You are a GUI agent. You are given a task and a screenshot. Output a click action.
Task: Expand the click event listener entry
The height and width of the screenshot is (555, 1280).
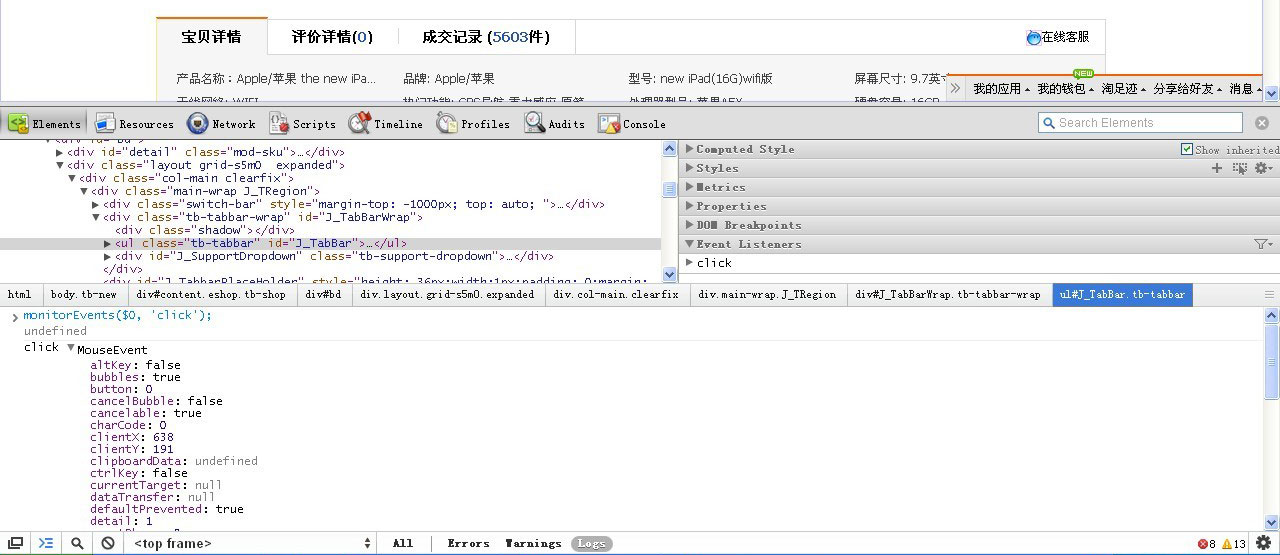pos(689,263)
